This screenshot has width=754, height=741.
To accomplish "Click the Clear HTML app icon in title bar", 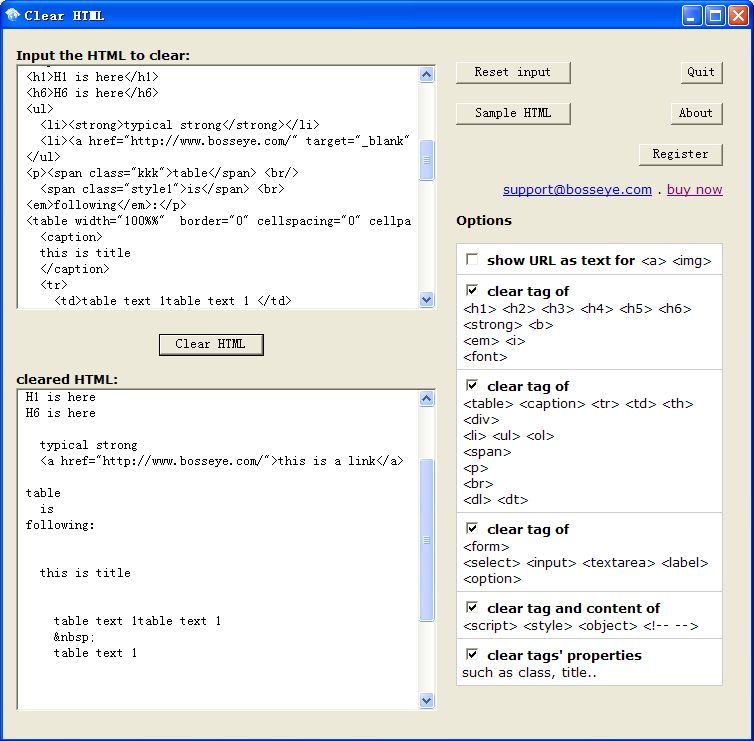I will (13, 15).
